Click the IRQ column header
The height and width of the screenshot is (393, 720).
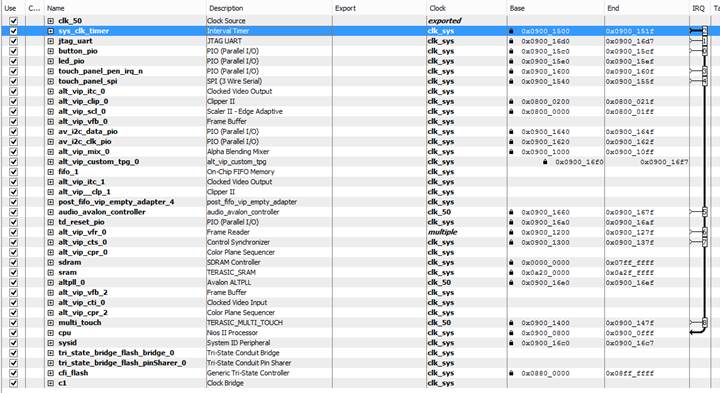click(x=698, y=8)
